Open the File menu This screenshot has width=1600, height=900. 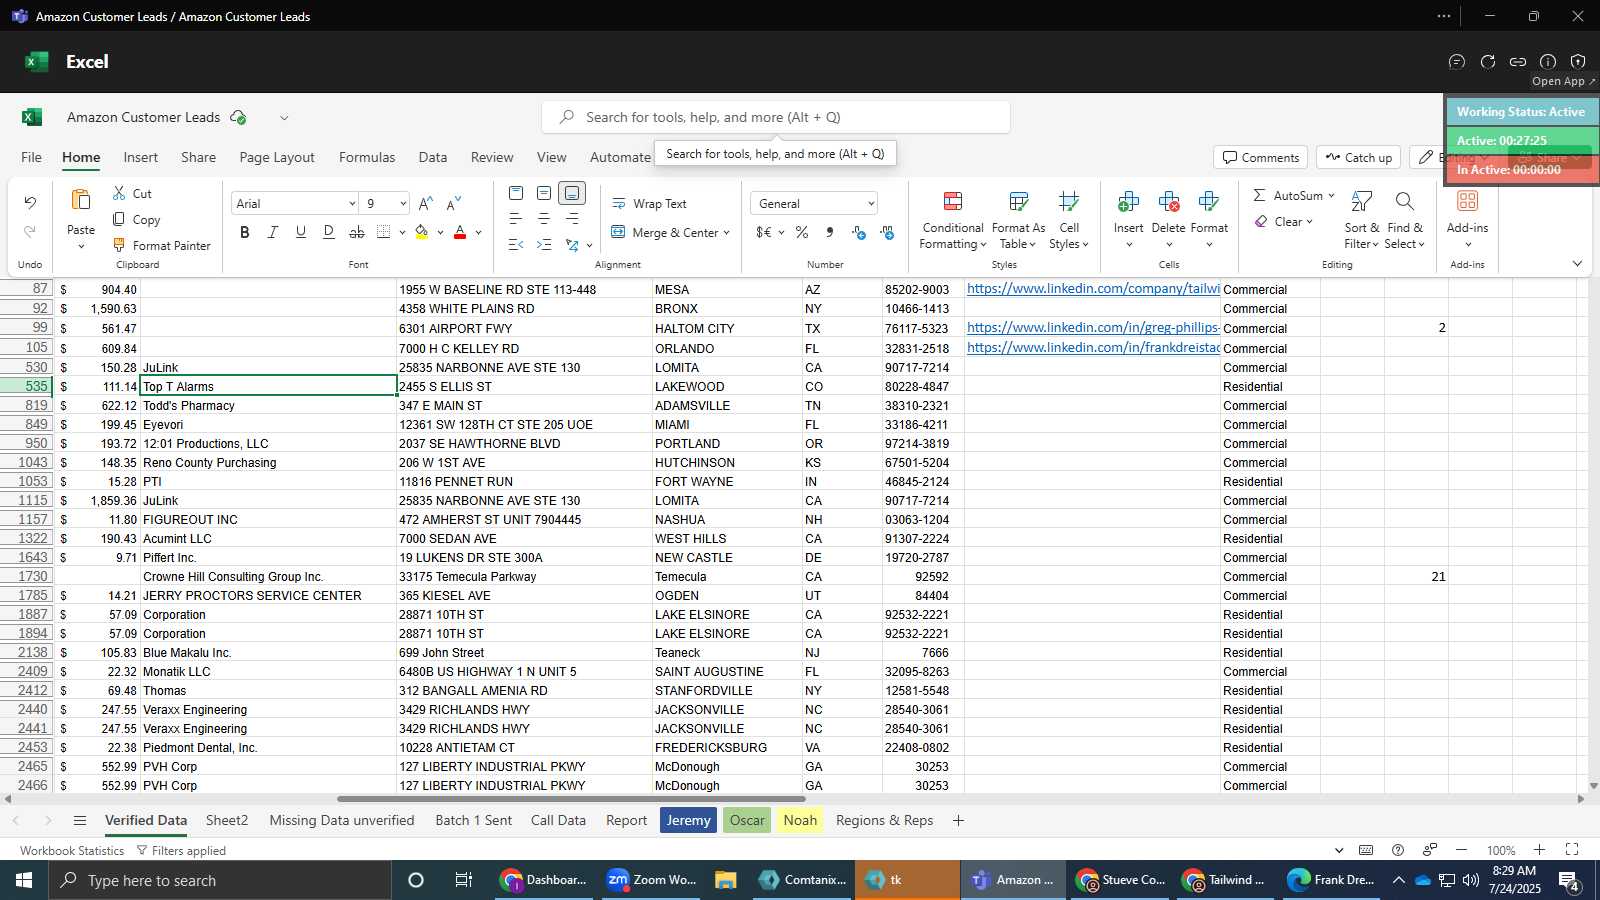coord(32,157)
